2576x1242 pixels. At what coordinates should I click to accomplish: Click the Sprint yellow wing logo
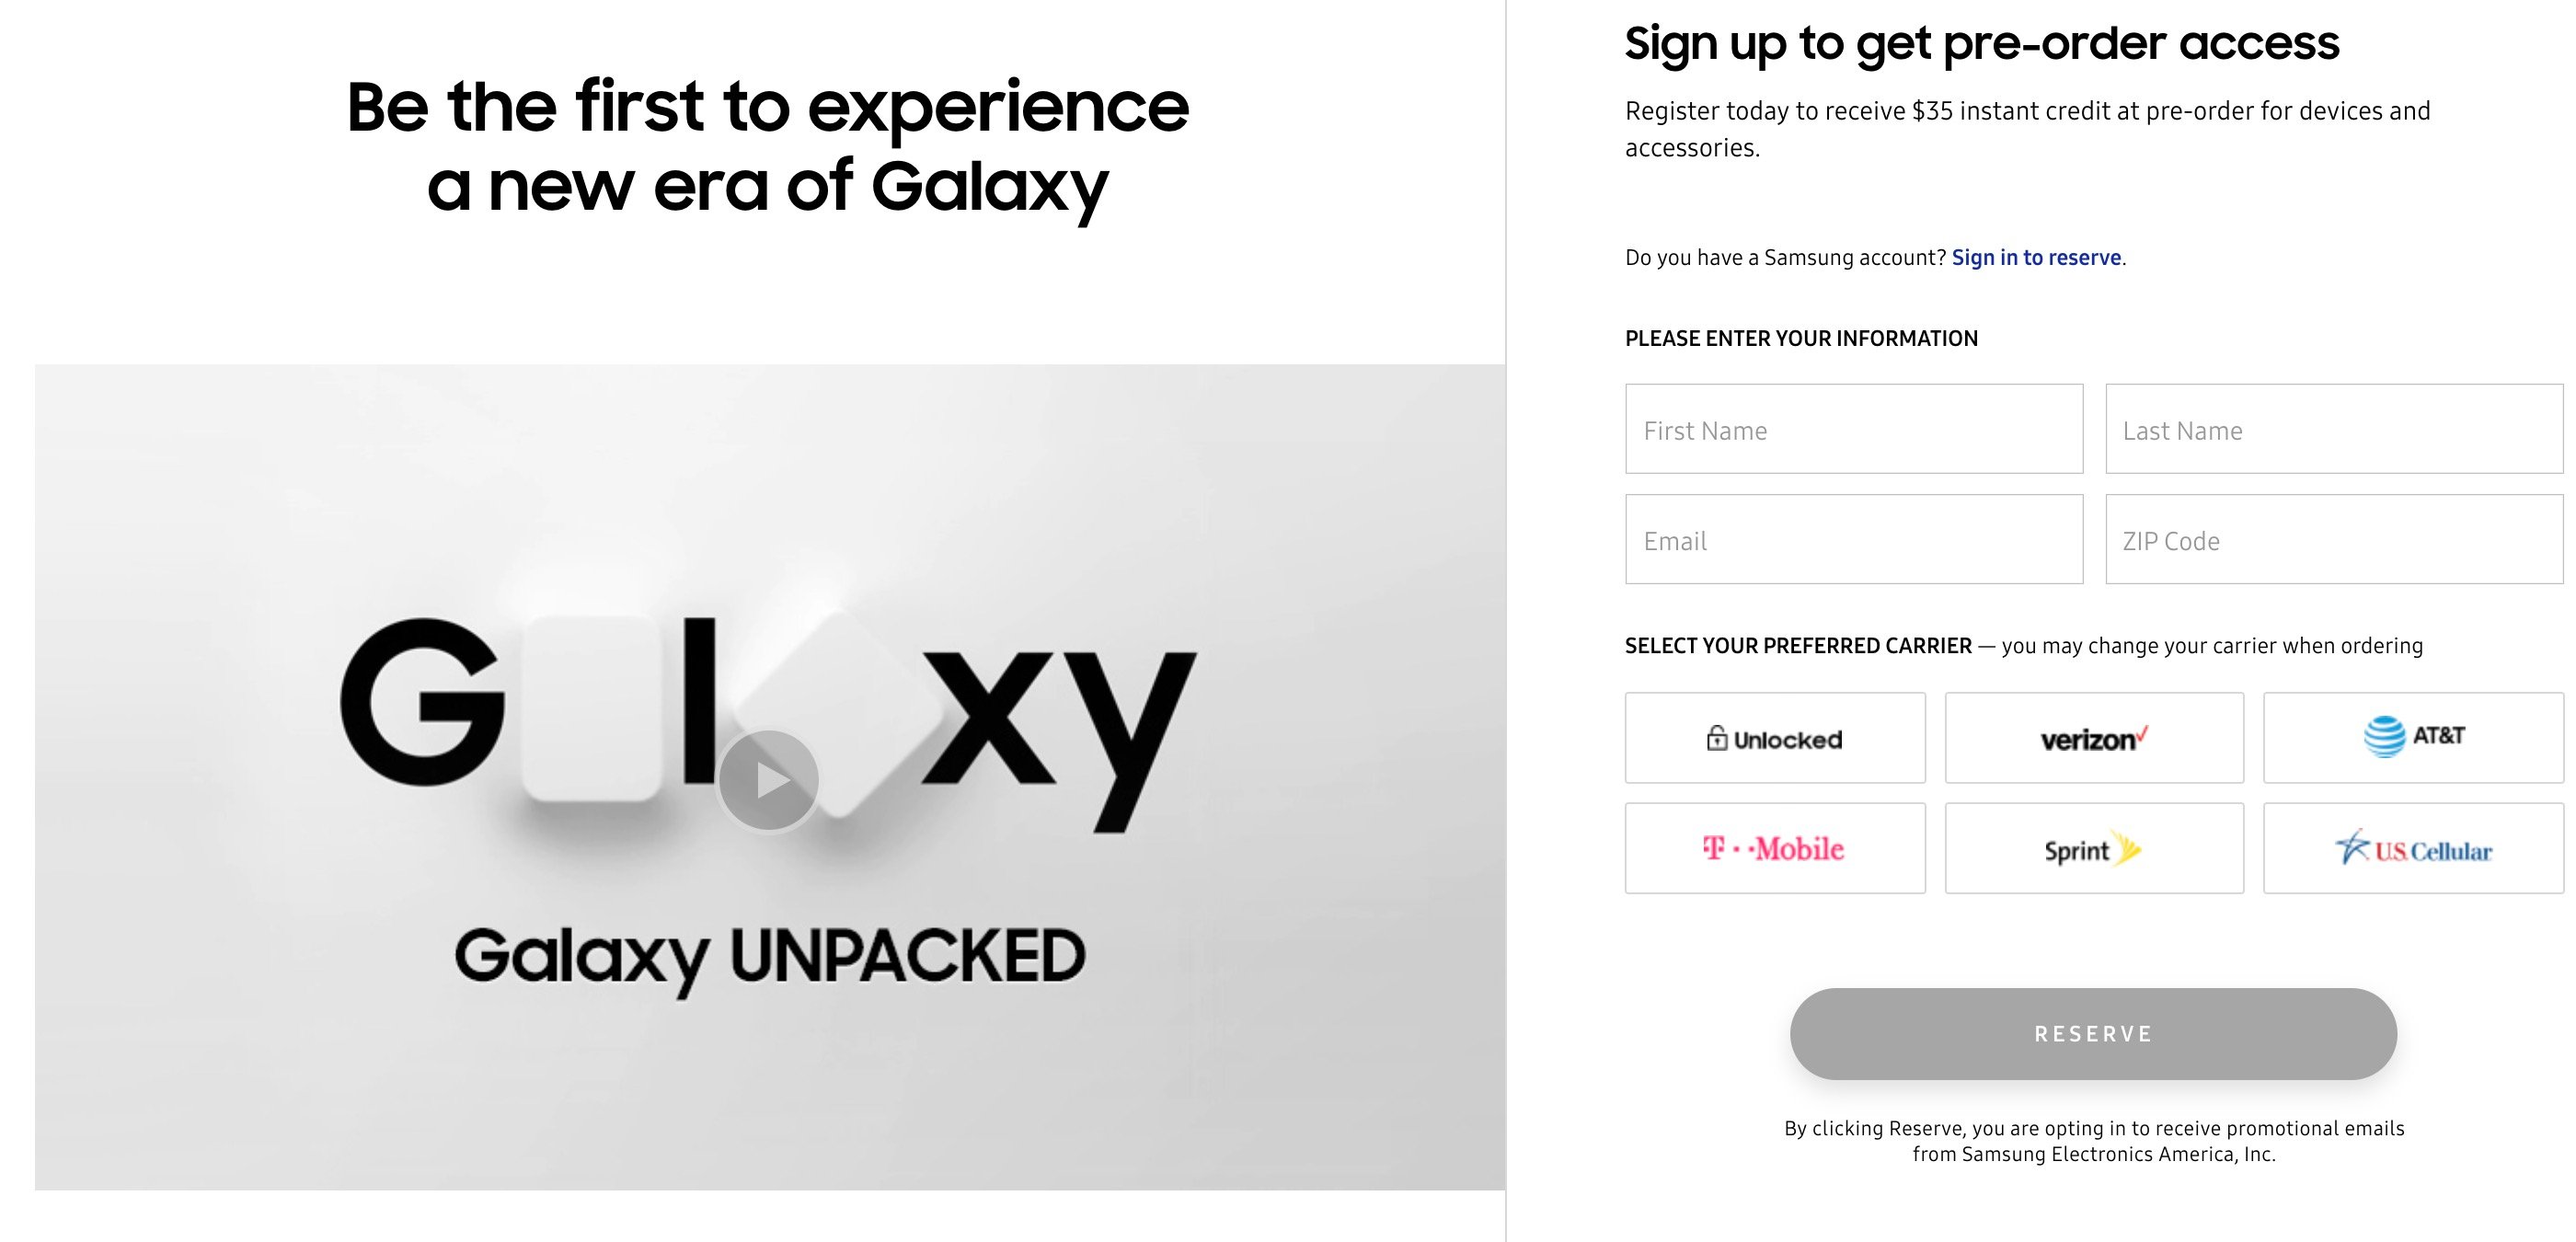point(2129,848)
